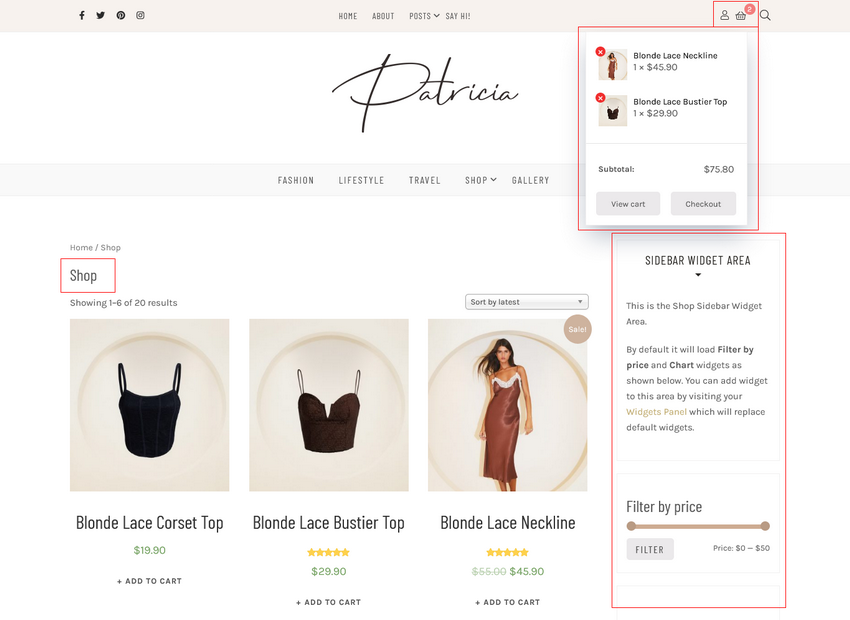Viewport: 850px width, 620px height.
Task: Open the Pinterest social icon
Action: coord(121,15)
